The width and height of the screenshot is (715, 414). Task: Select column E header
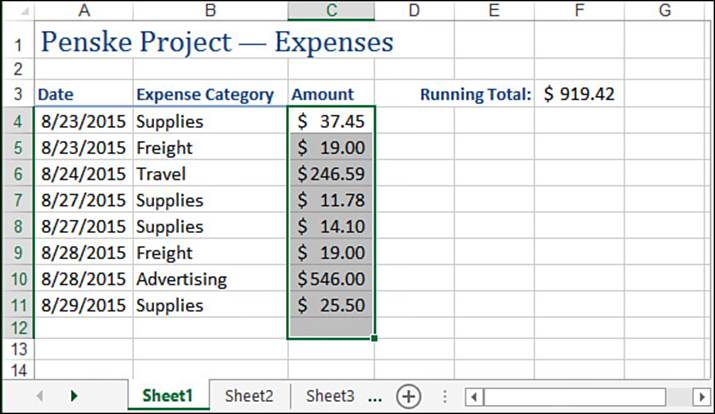click(494, 10)
